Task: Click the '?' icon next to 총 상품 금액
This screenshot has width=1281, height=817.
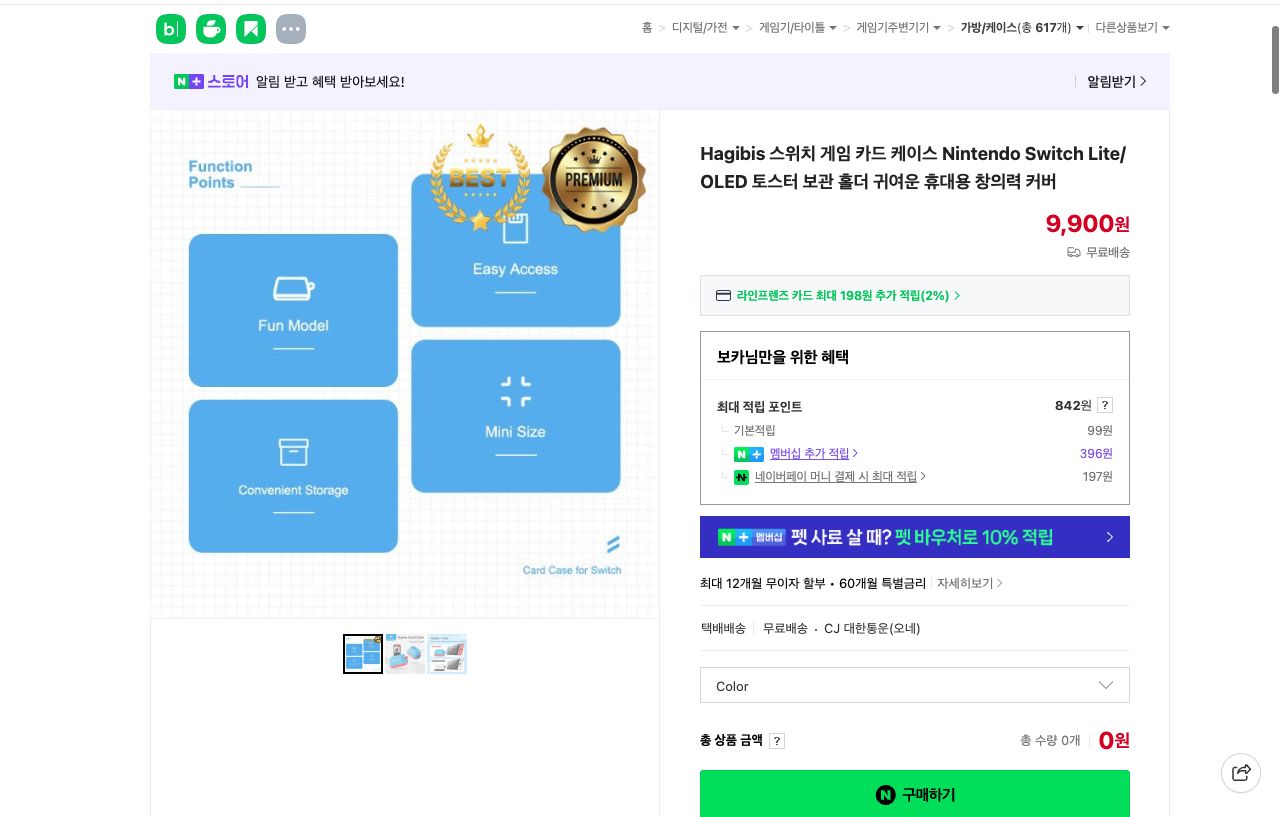Action: tap(777, 741)
